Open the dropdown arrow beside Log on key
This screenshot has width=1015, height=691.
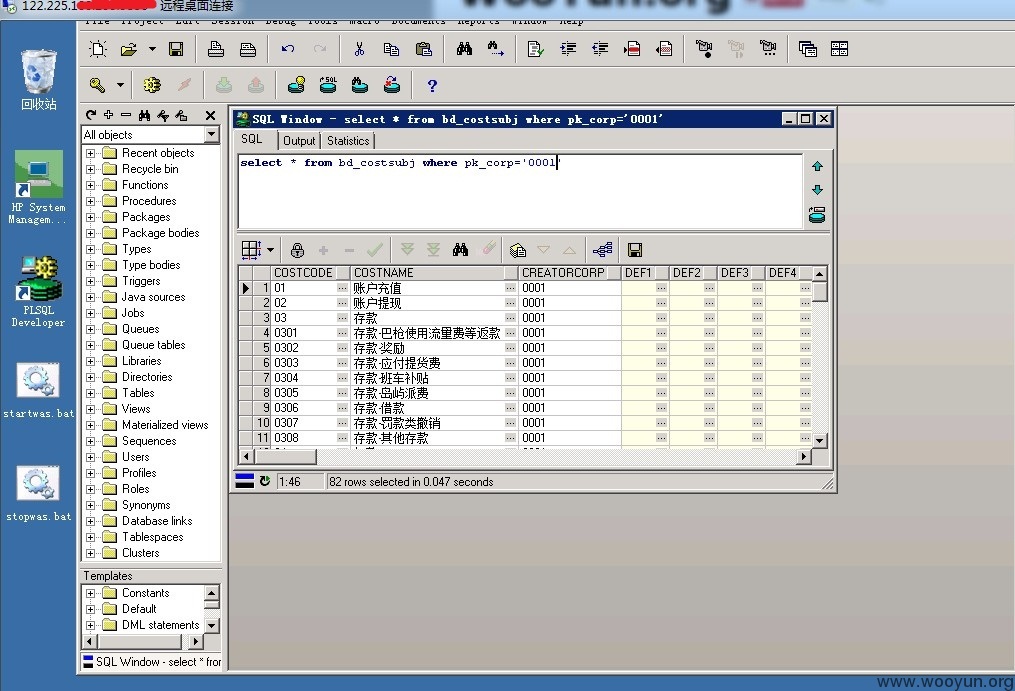click(x=120, y=85)
